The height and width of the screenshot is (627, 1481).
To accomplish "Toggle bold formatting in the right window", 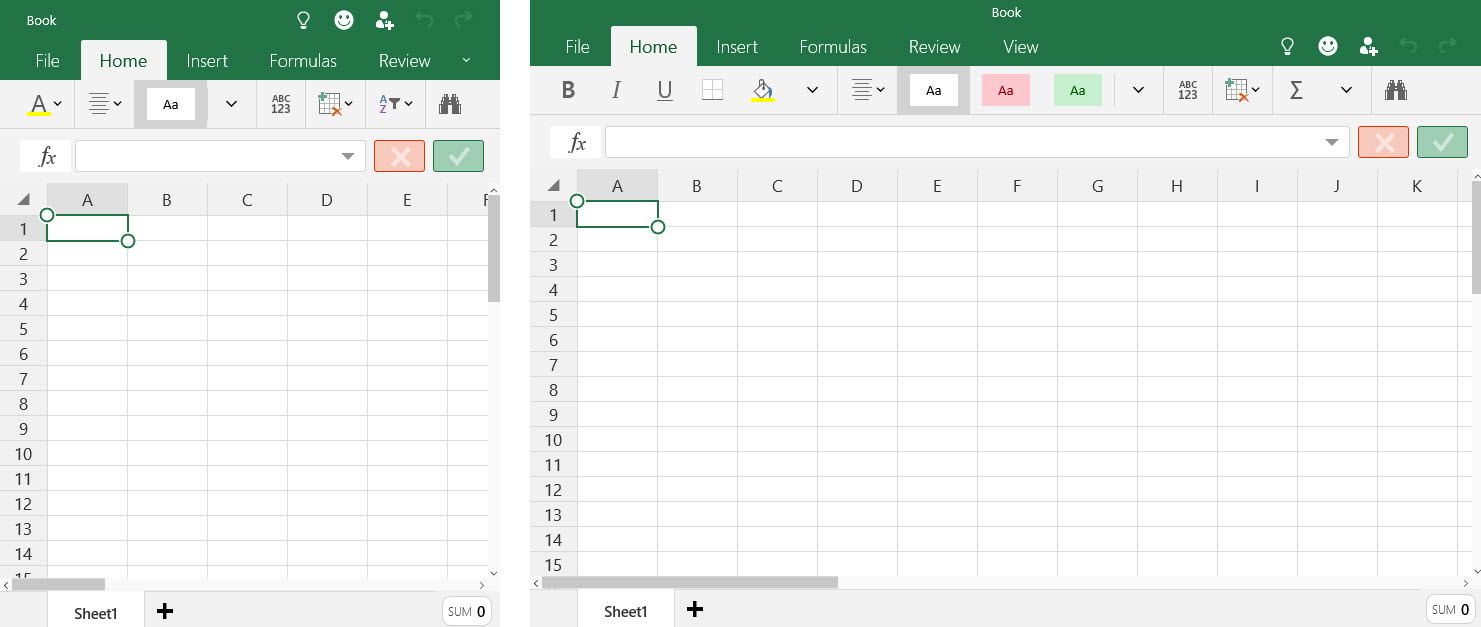I will point(568,90).
